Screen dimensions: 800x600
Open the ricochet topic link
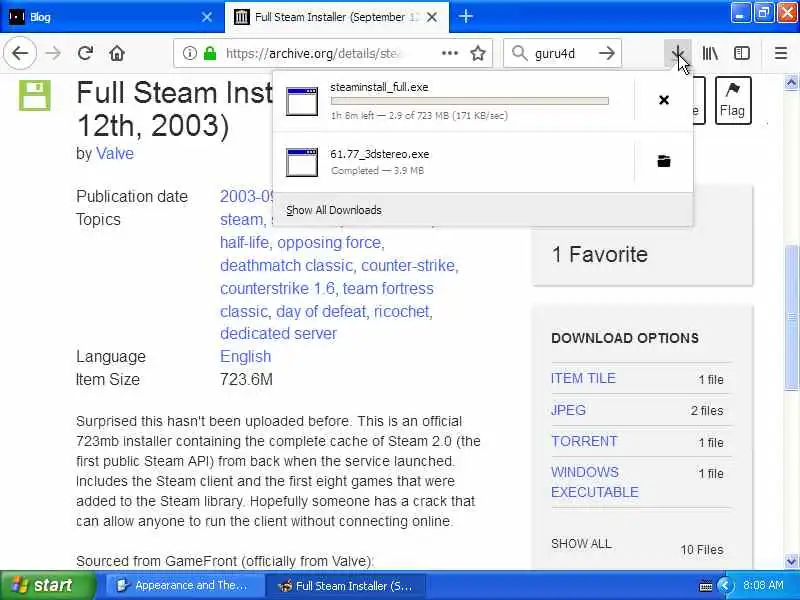click(402, 311)
